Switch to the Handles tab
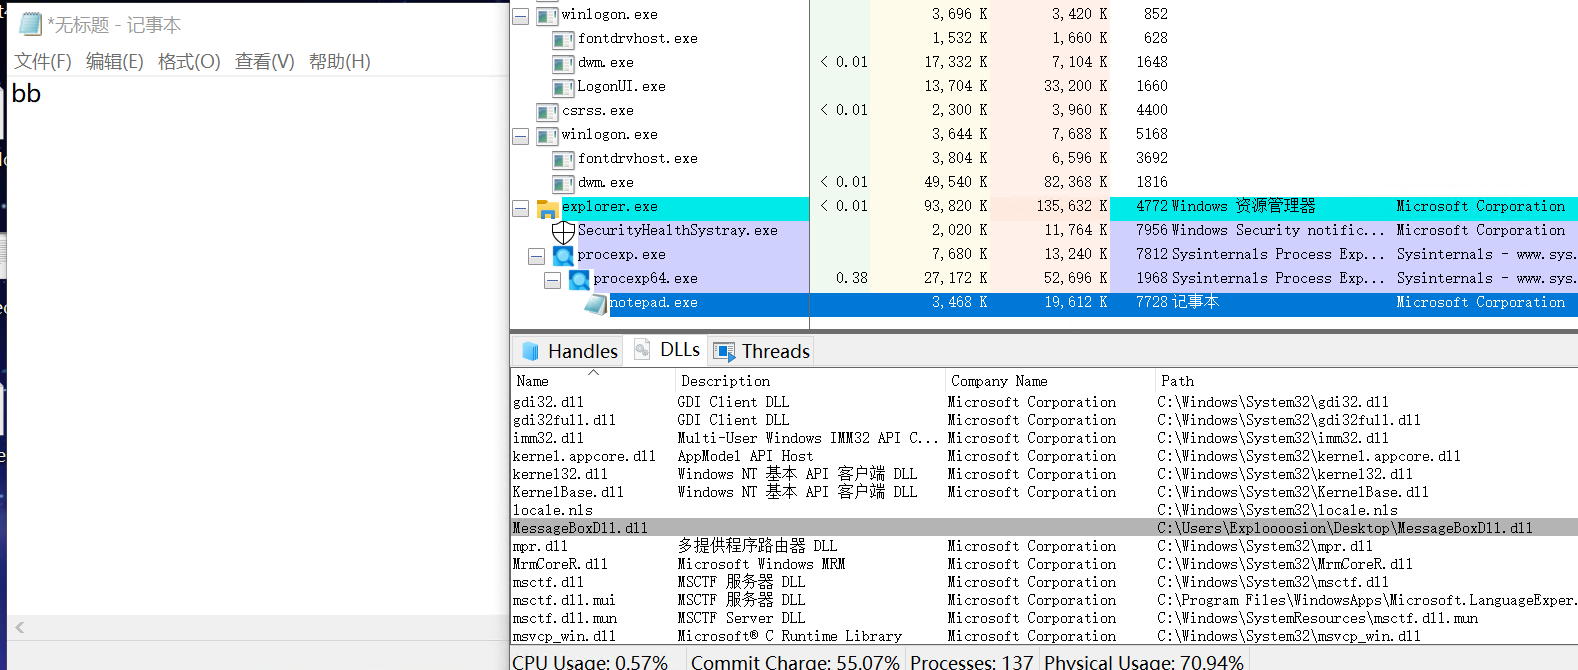This screenshot has height=670, width=1578. coord(570,351)
